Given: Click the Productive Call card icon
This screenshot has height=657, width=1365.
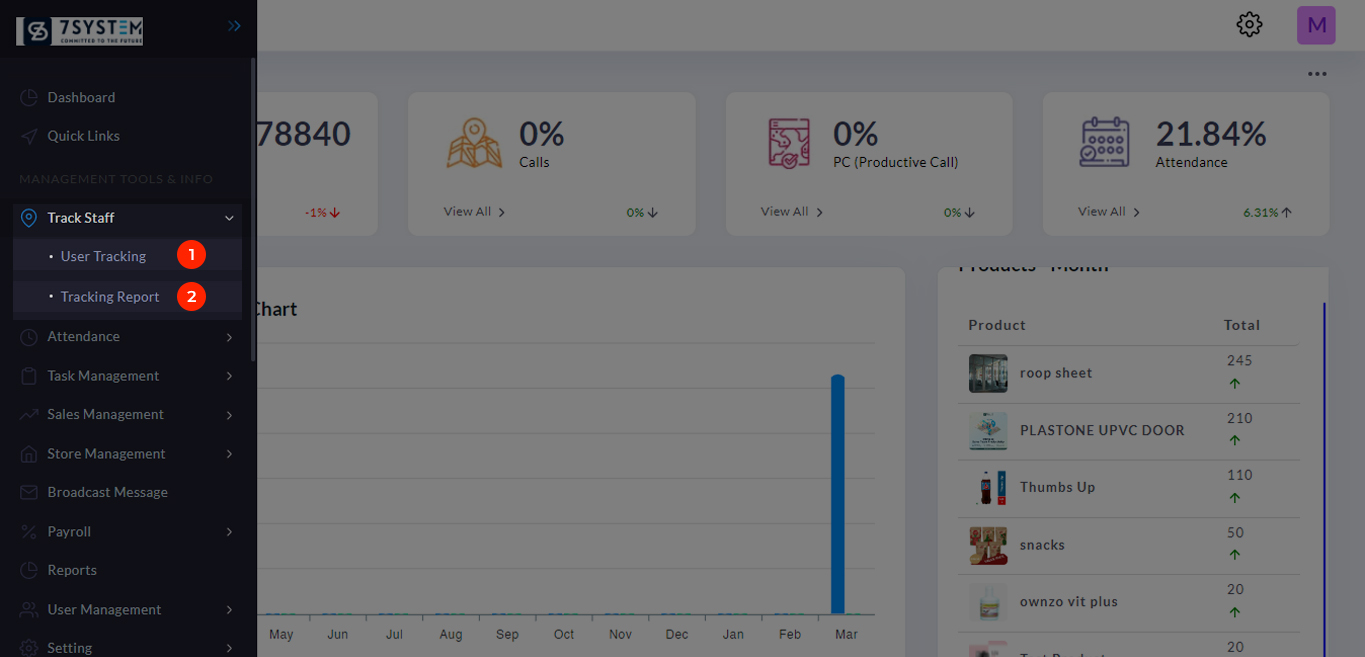Looking at the screenshot, I should point(789,143).
